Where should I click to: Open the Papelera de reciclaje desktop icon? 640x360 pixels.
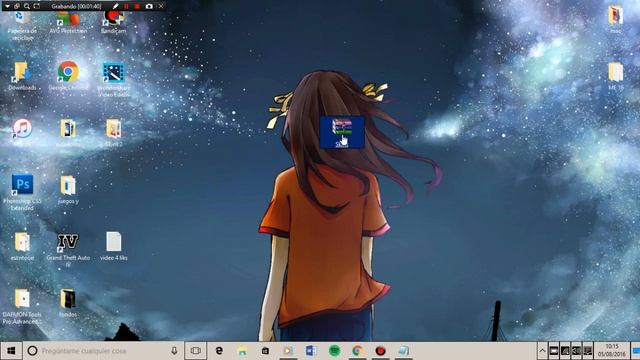[x=22, y=24]
